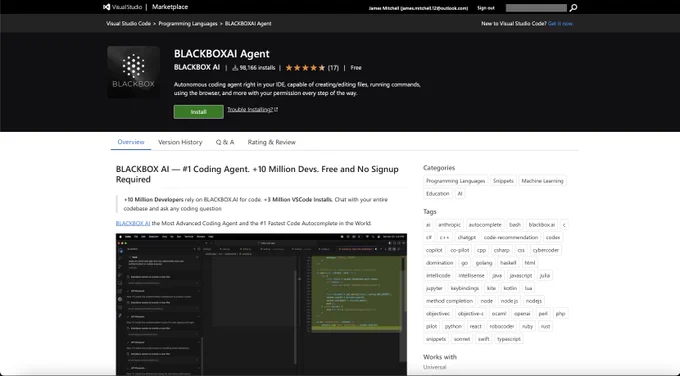Image resolution: width=680 pixels, height=376 pixels.
Task: Click the 'anthropic' tag
Action: [x=449, y=225]
